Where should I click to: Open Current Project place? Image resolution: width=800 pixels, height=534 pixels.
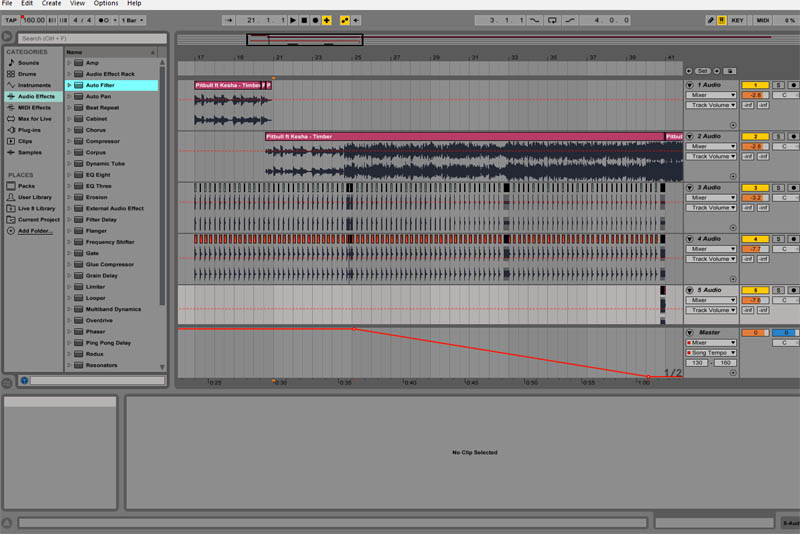pos(33,220)
